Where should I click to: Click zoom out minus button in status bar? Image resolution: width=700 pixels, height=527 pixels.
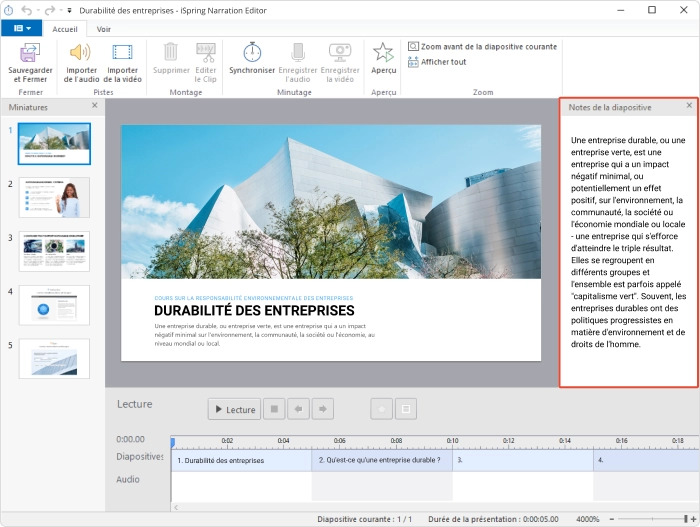click(x=612, y=519)
